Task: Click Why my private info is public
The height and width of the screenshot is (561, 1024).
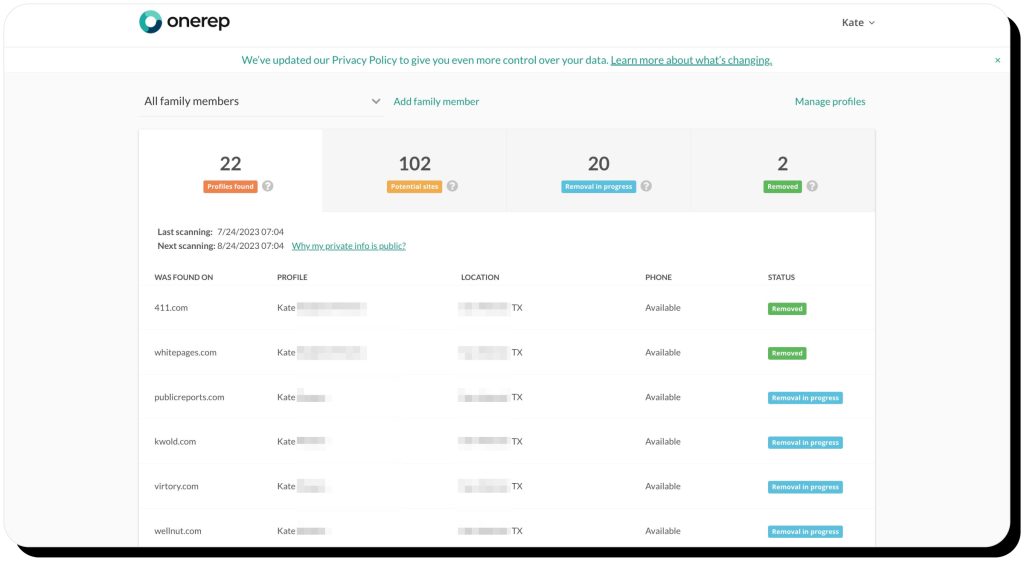Action: pos(349,246)
